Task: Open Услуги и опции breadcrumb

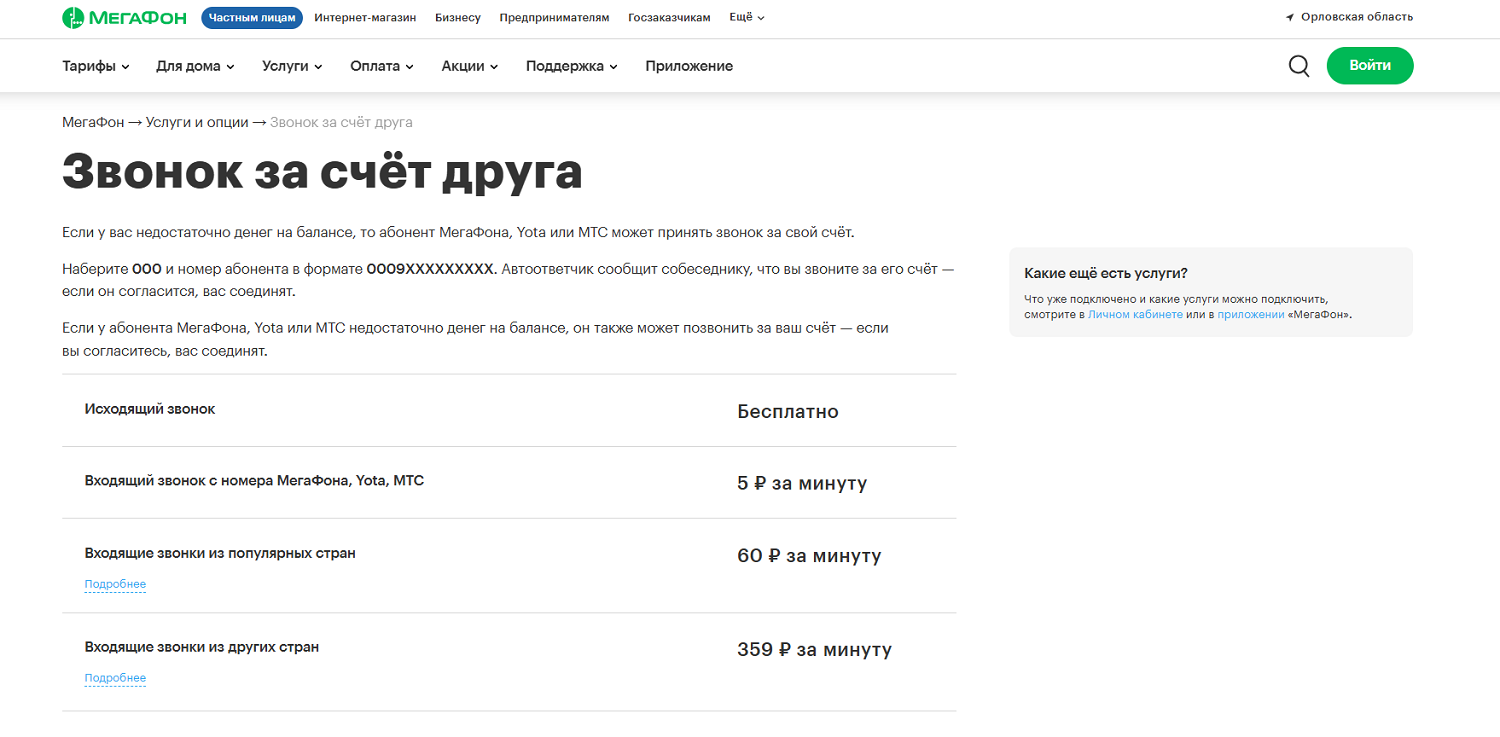Action: [197, 122]
